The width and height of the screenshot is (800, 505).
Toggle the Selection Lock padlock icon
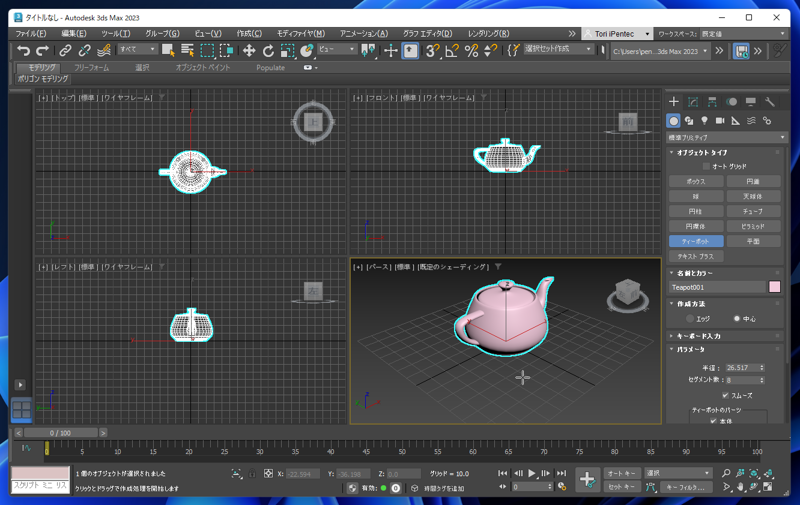click(252, 474)
